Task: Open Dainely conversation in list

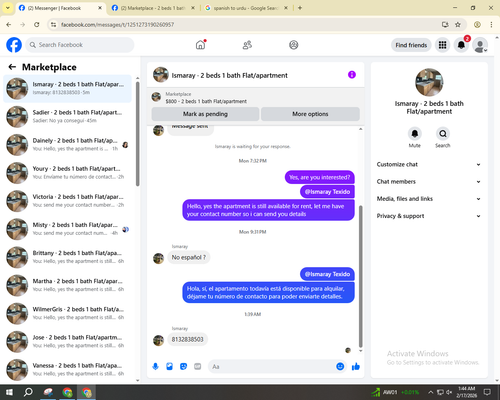Action: [67, 144]
